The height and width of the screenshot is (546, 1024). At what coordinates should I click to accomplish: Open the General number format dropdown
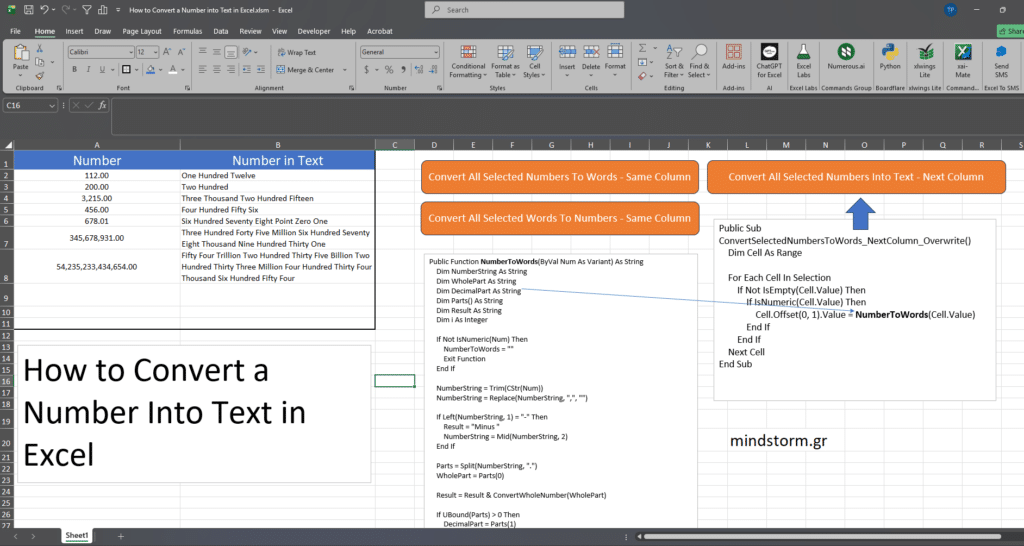436,52
